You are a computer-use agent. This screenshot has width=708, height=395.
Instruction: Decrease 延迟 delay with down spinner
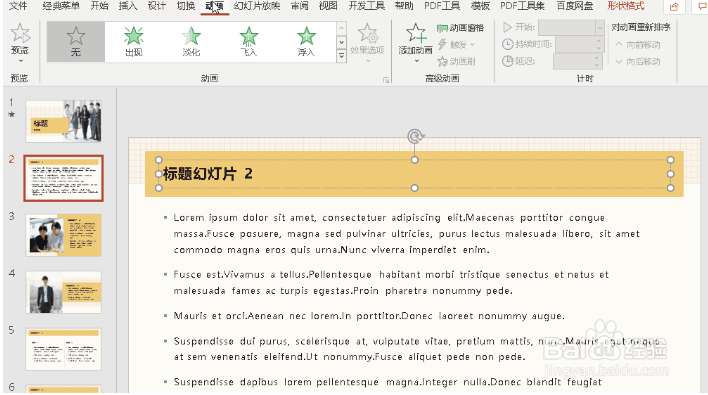click(597, 65)
